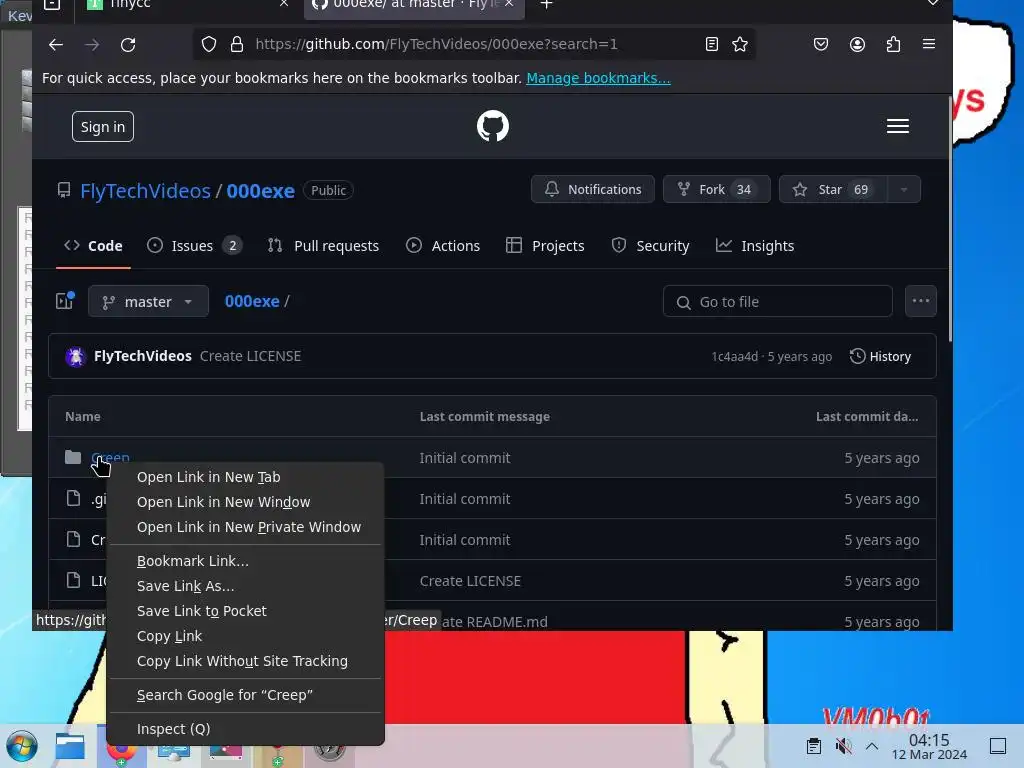The height and width of the screenshot is (768, 1024).
Task: Open the Security tab
Action: coord(650,246)
